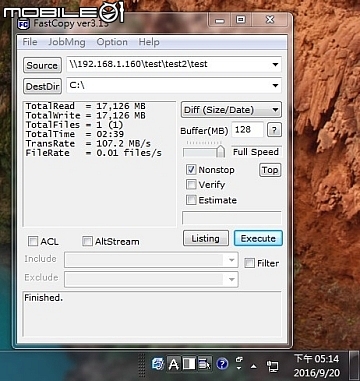The image size is (360, 381).
Task: Open the Diff (Size/Date) mode dropdown
Action: 231,110
